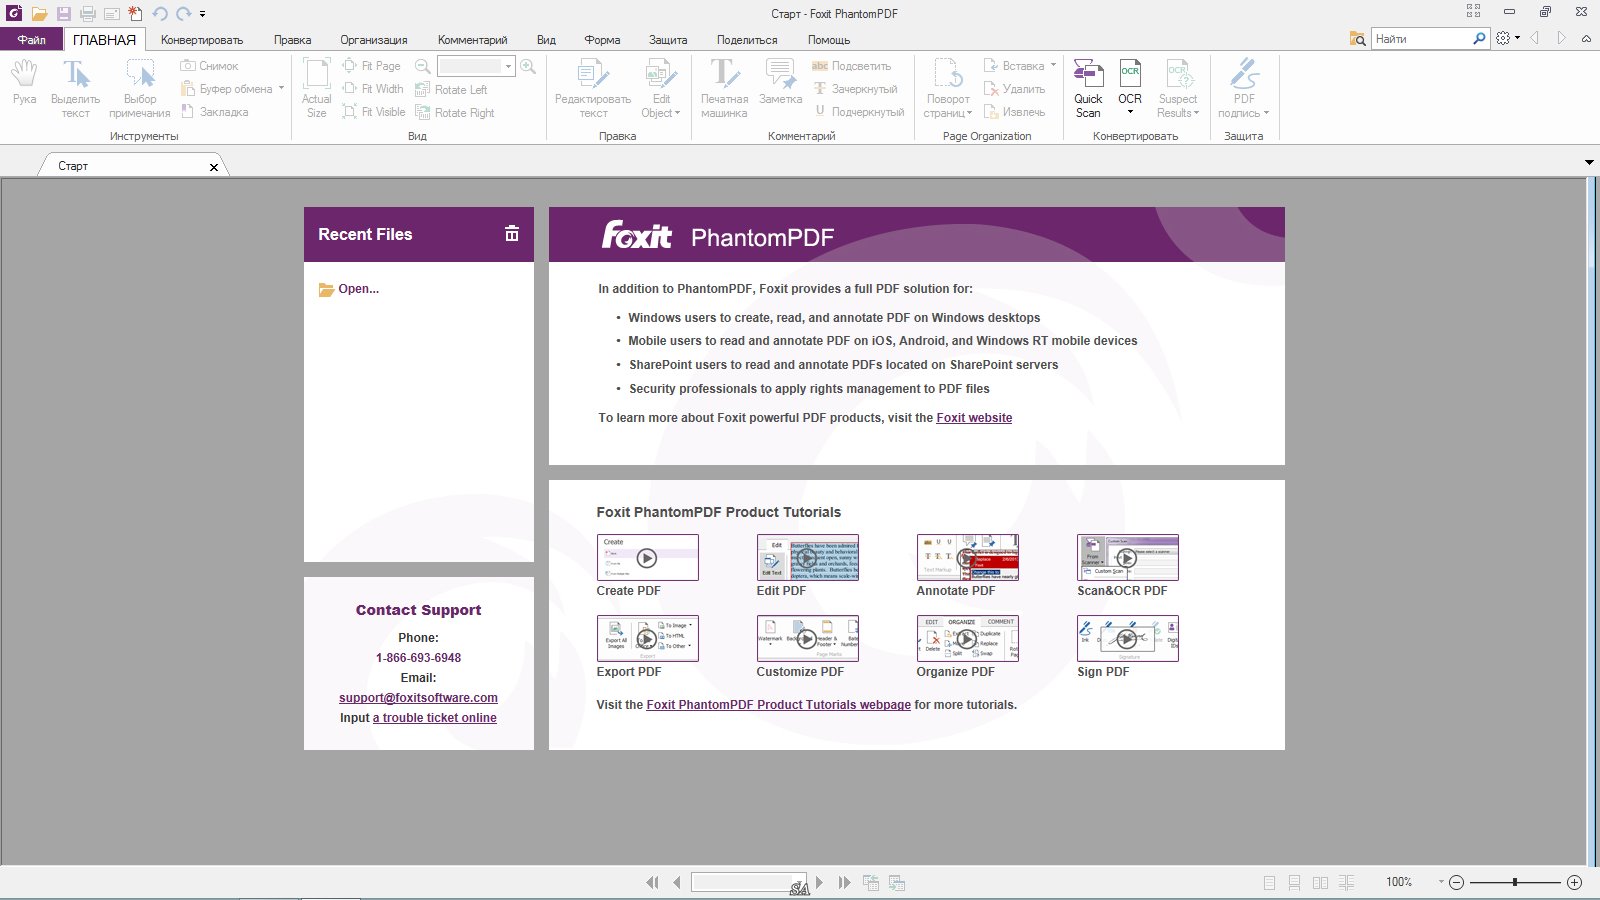Click Fit Page in the view group
Image resolution: width=1600 pixels, height=900 pixels.
371,66
